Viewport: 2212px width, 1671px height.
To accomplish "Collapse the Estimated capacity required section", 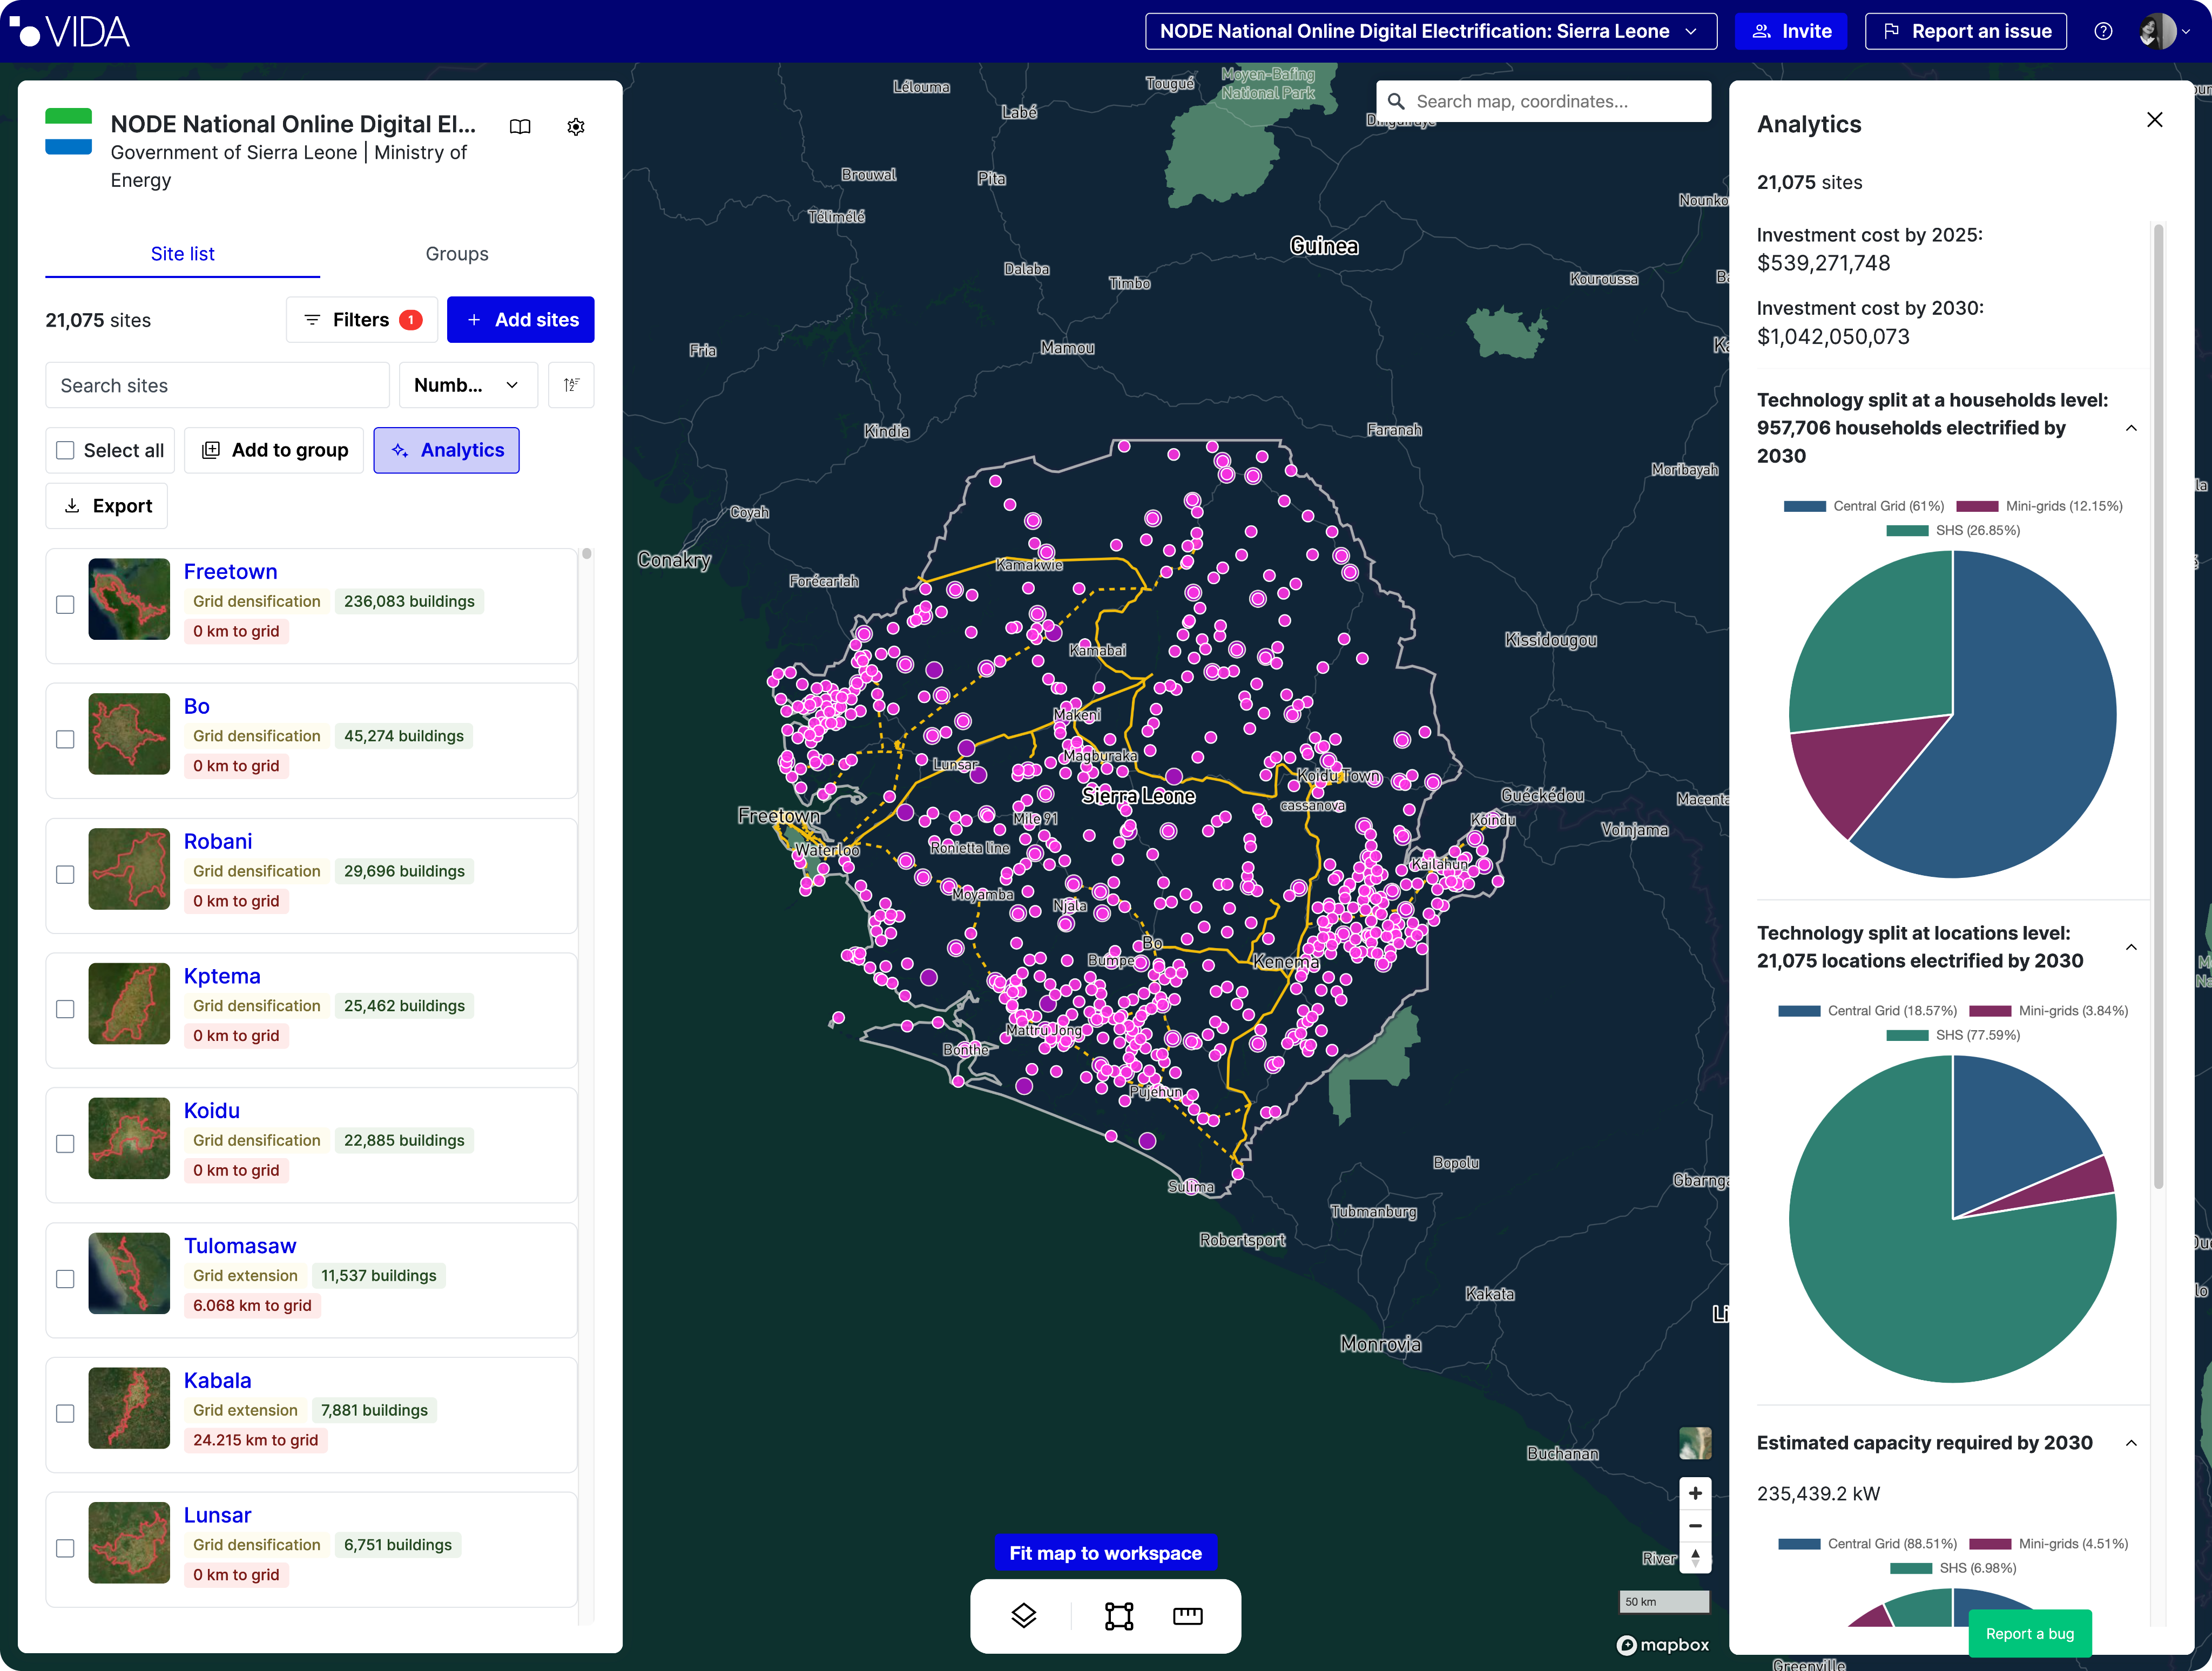I will pos(2131,1443).
